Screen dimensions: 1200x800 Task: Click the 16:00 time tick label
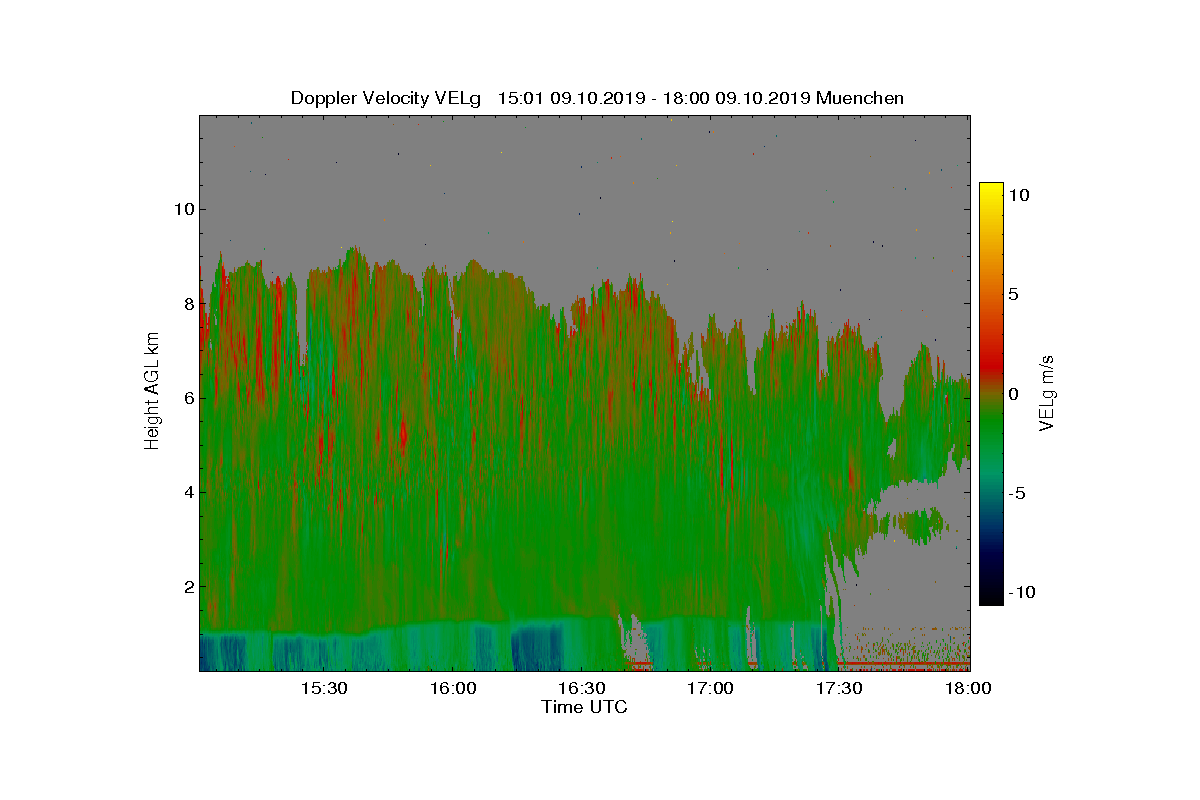(x=453, y=688)
